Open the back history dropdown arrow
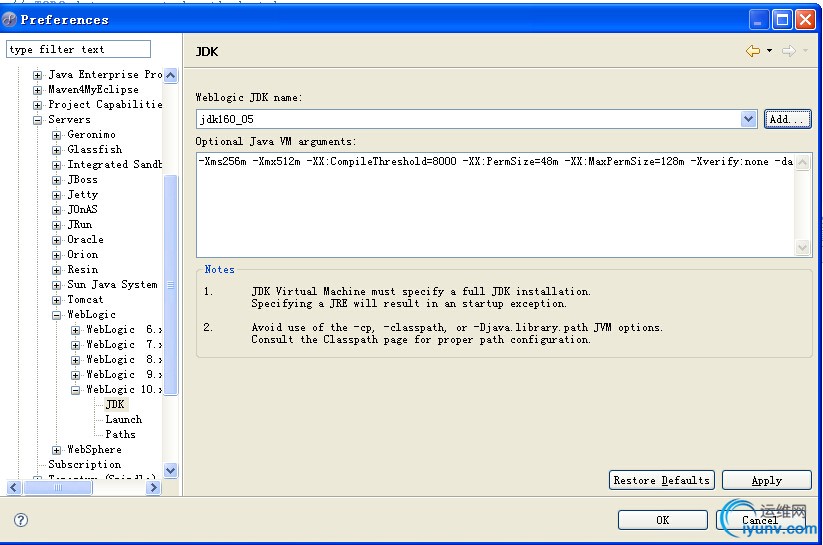Viewport: 823px width, 545px height. pos(769,51)
